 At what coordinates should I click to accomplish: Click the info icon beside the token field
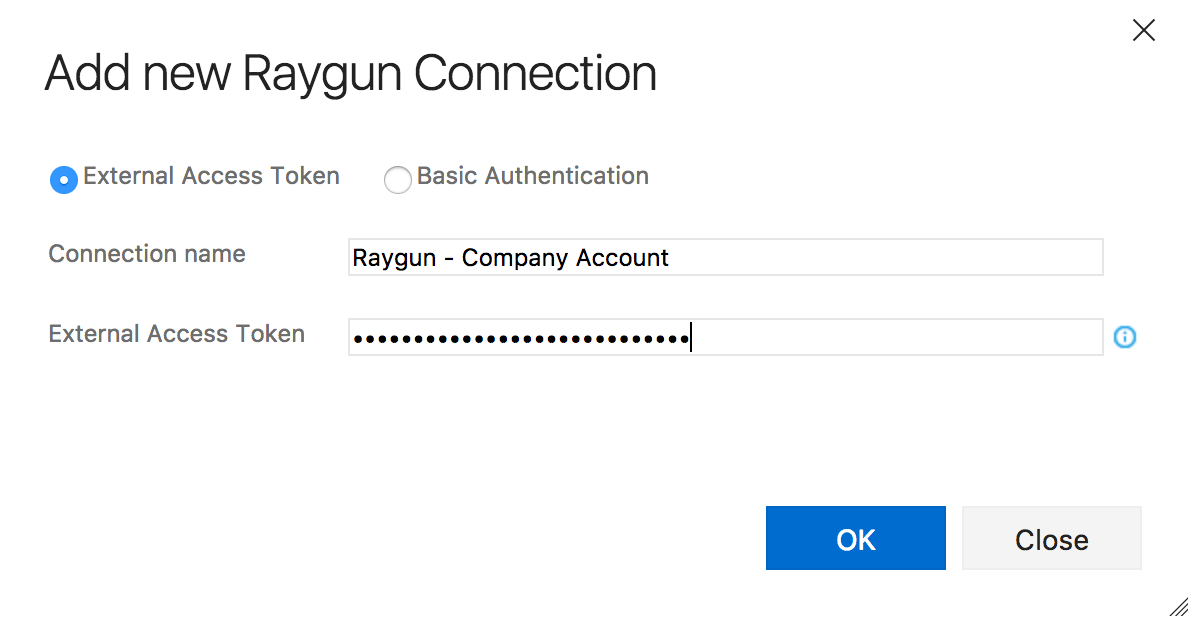click(1125, 337)
